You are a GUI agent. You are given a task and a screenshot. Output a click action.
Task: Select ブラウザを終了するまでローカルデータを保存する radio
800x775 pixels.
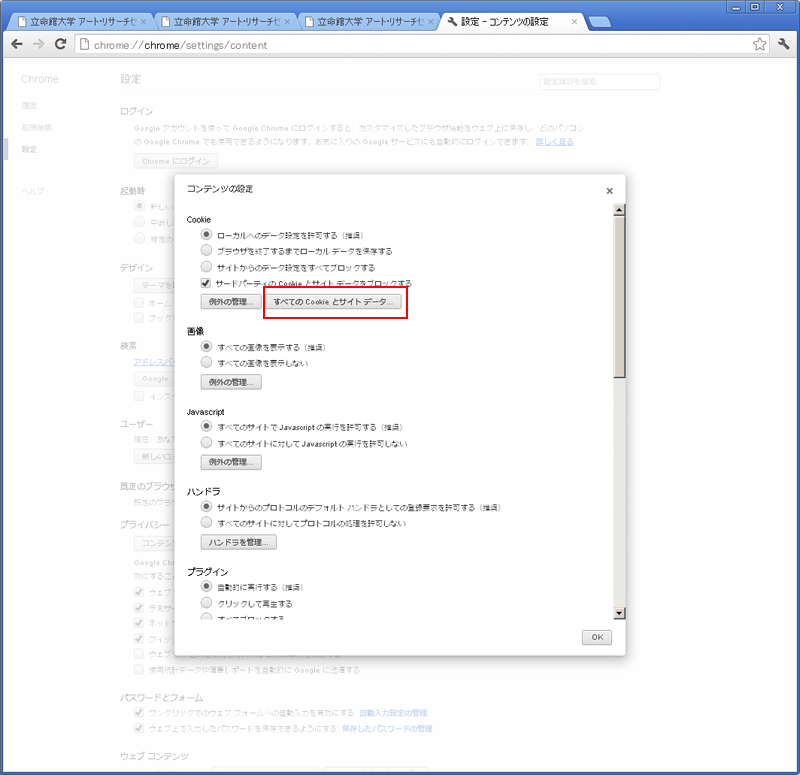pos(206,251)
